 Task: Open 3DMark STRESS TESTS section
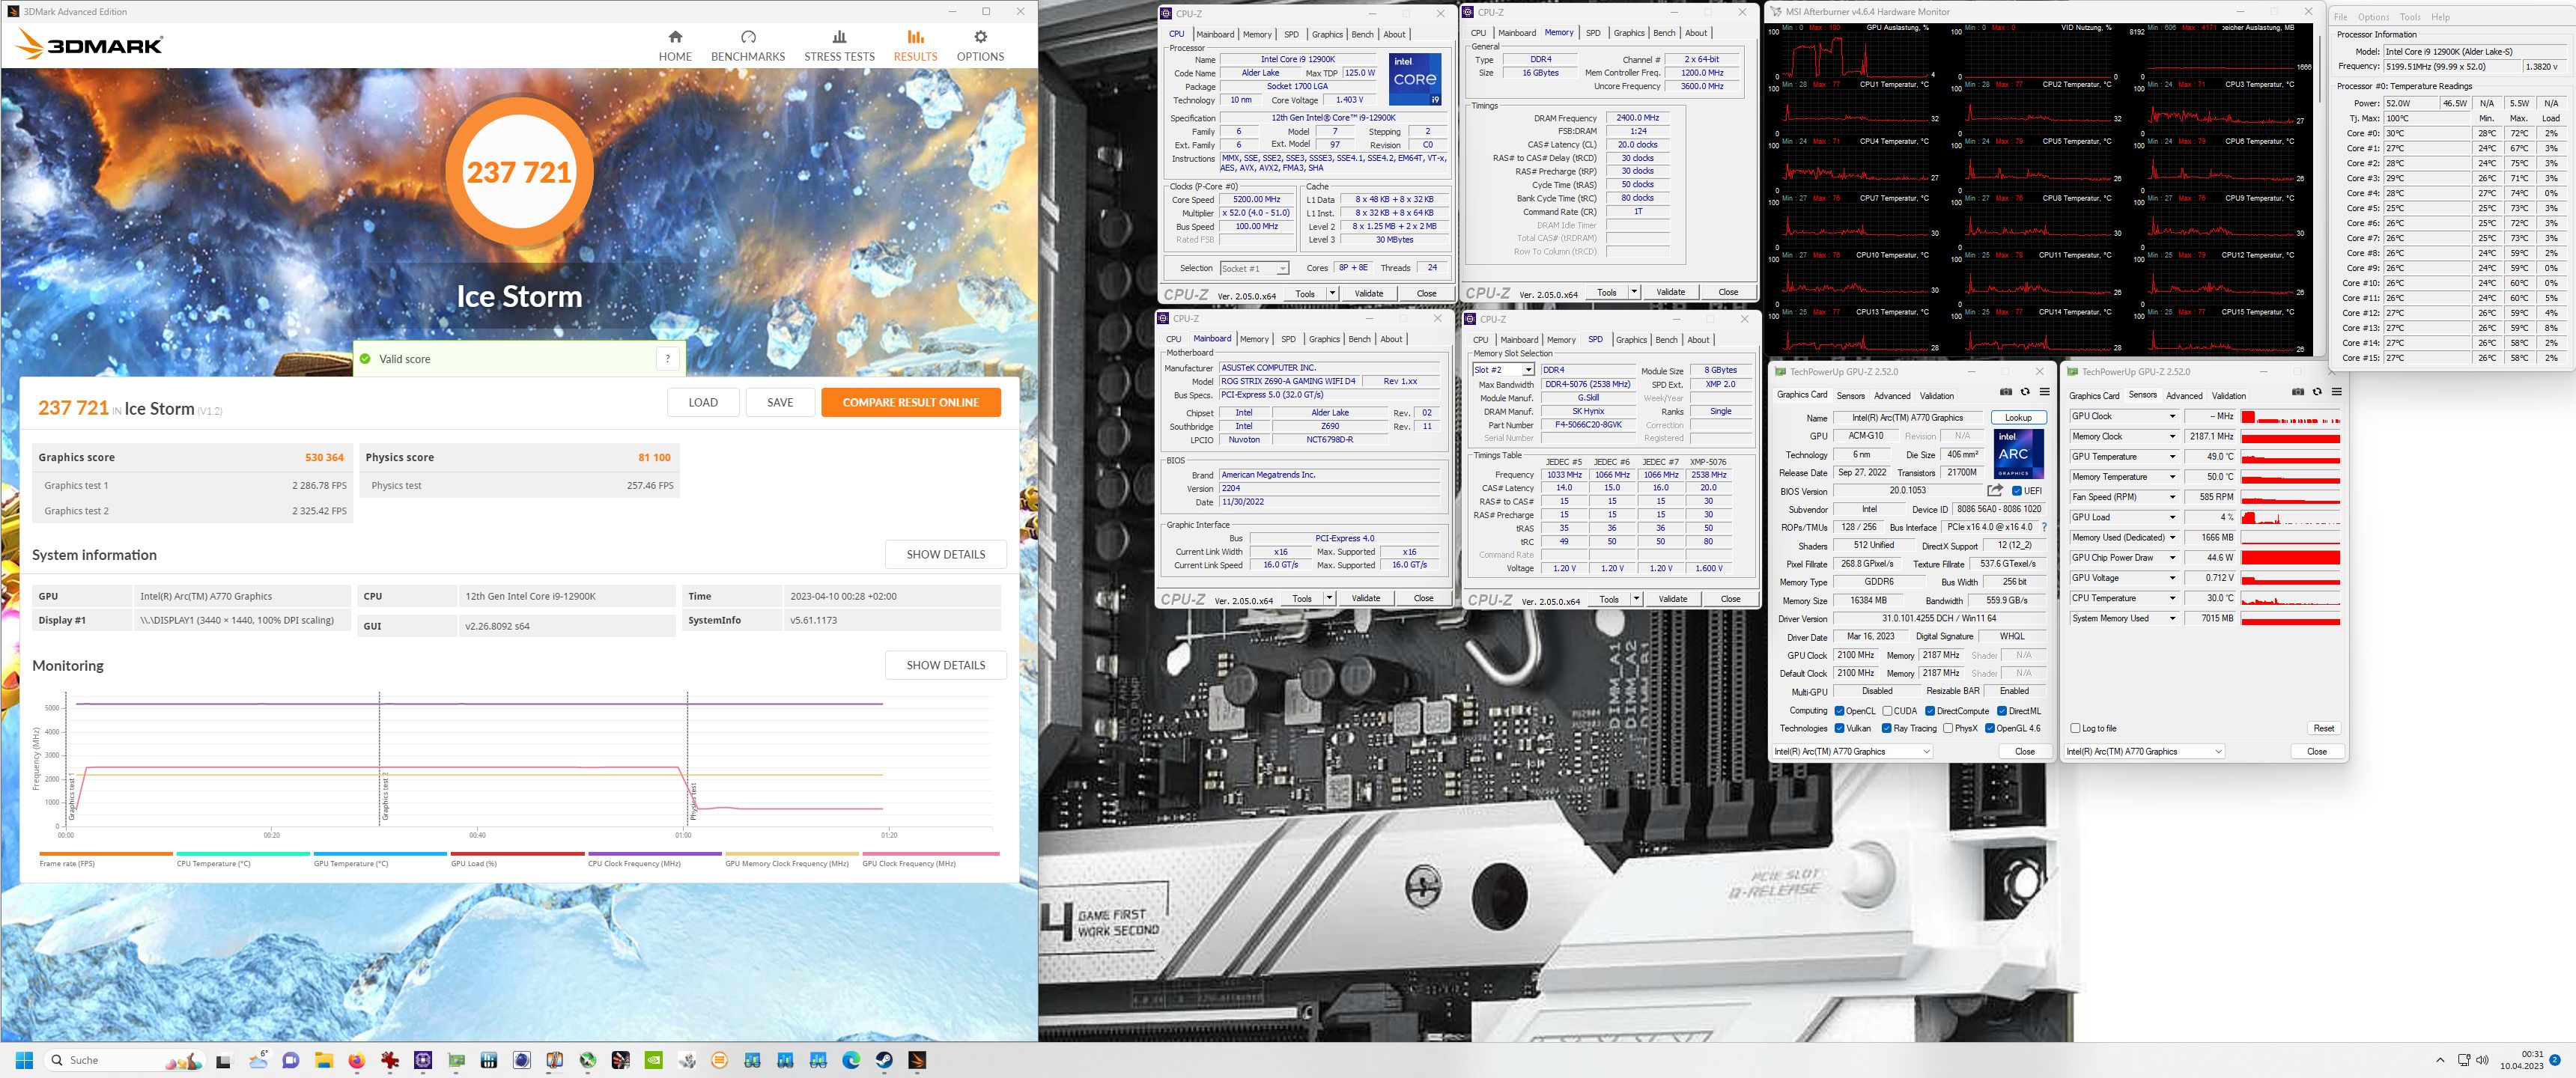click(x=839, y=46)
